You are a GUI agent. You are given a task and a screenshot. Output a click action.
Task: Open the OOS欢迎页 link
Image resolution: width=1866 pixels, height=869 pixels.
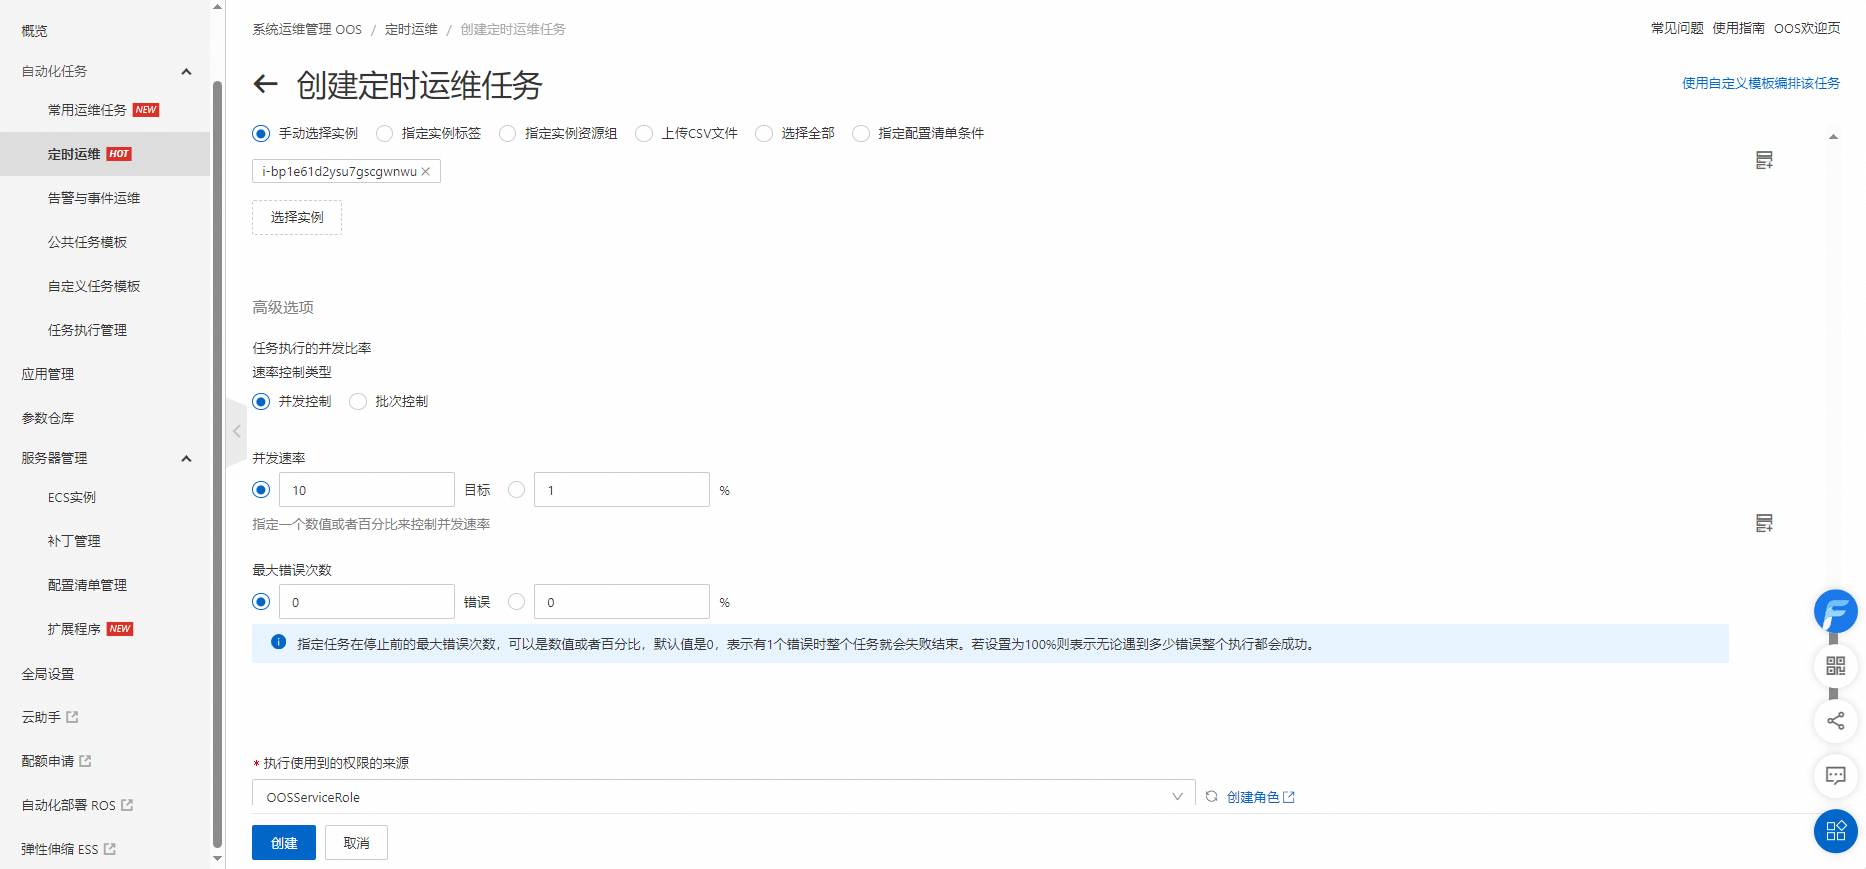tap(1807, 28)
